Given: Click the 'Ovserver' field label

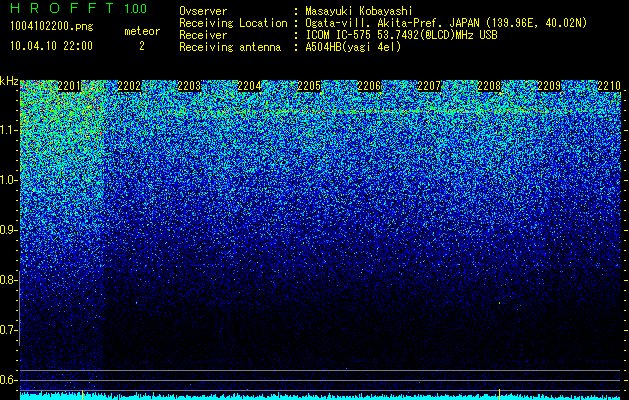Looking at the screenshot, I should [203, 11].
